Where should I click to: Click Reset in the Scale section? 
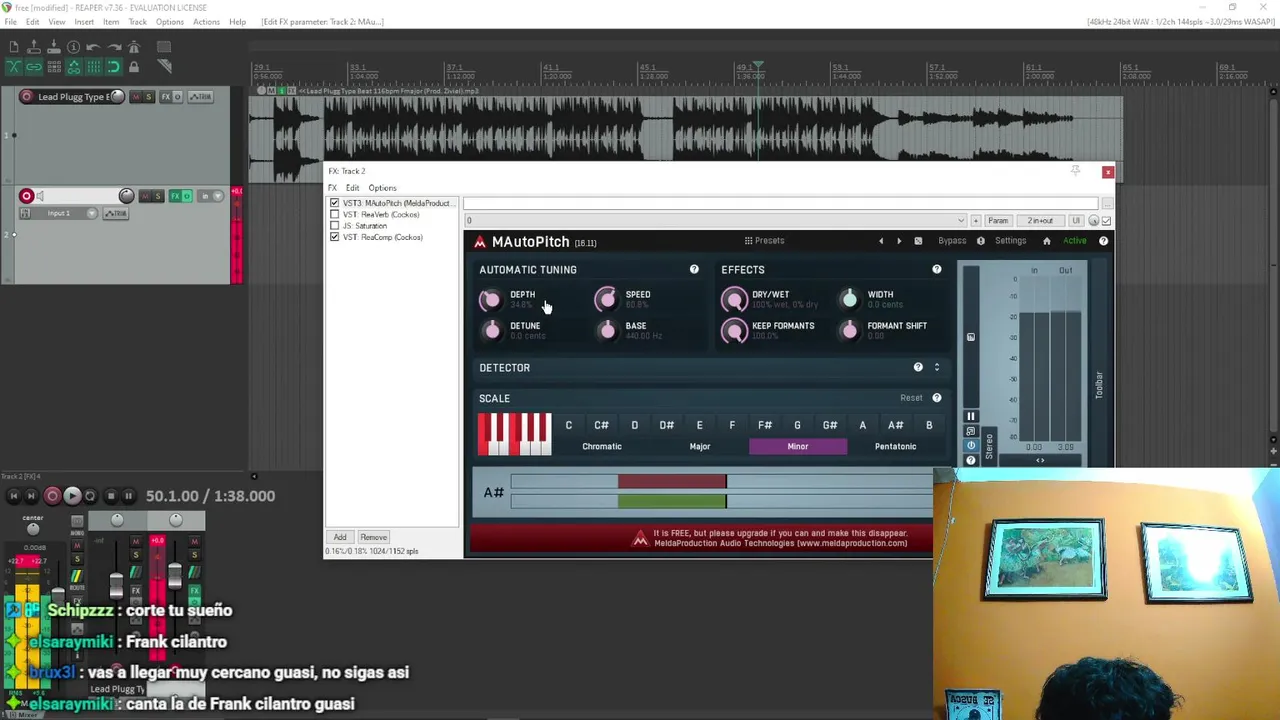(x=911, y=398)
